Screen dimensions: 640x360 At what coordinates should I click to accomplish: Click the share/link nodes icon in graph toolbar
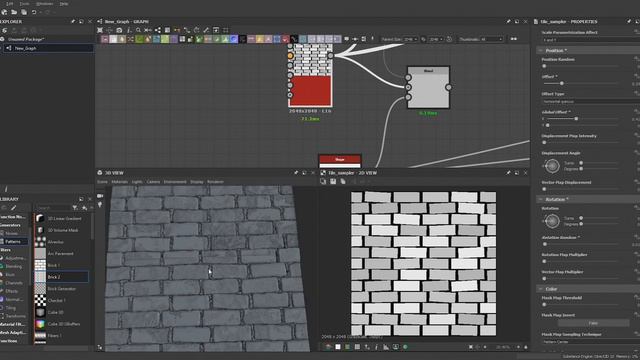pos(158,30)
